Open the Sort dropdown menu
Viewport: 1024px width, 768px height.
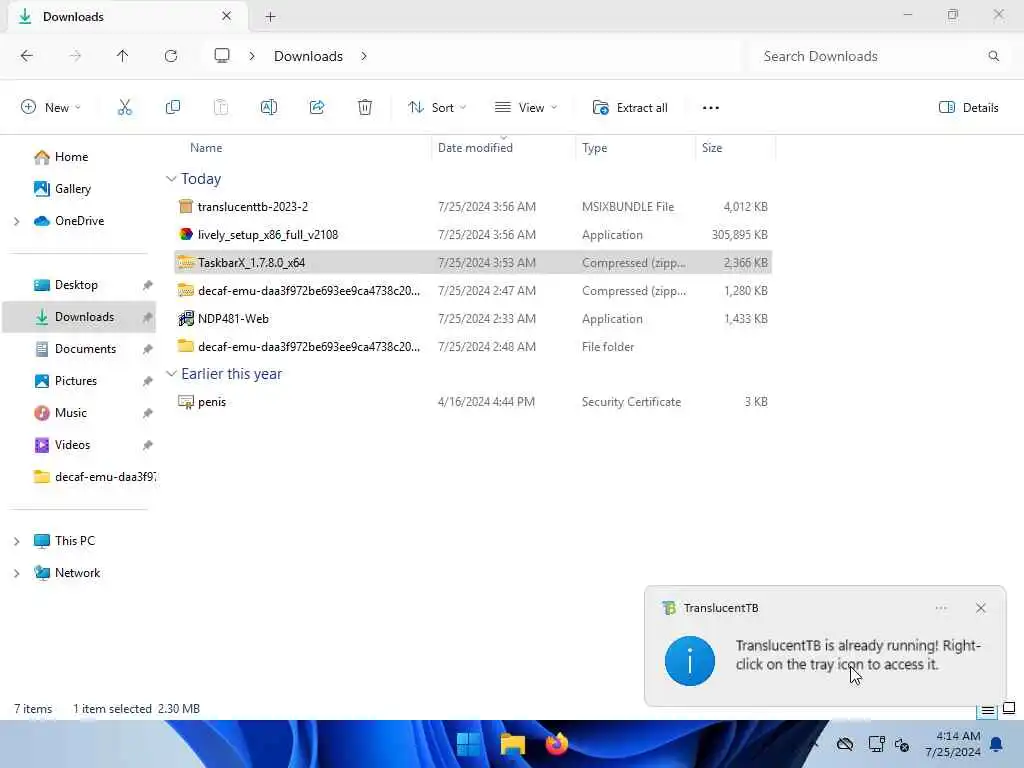coord(437,108)
